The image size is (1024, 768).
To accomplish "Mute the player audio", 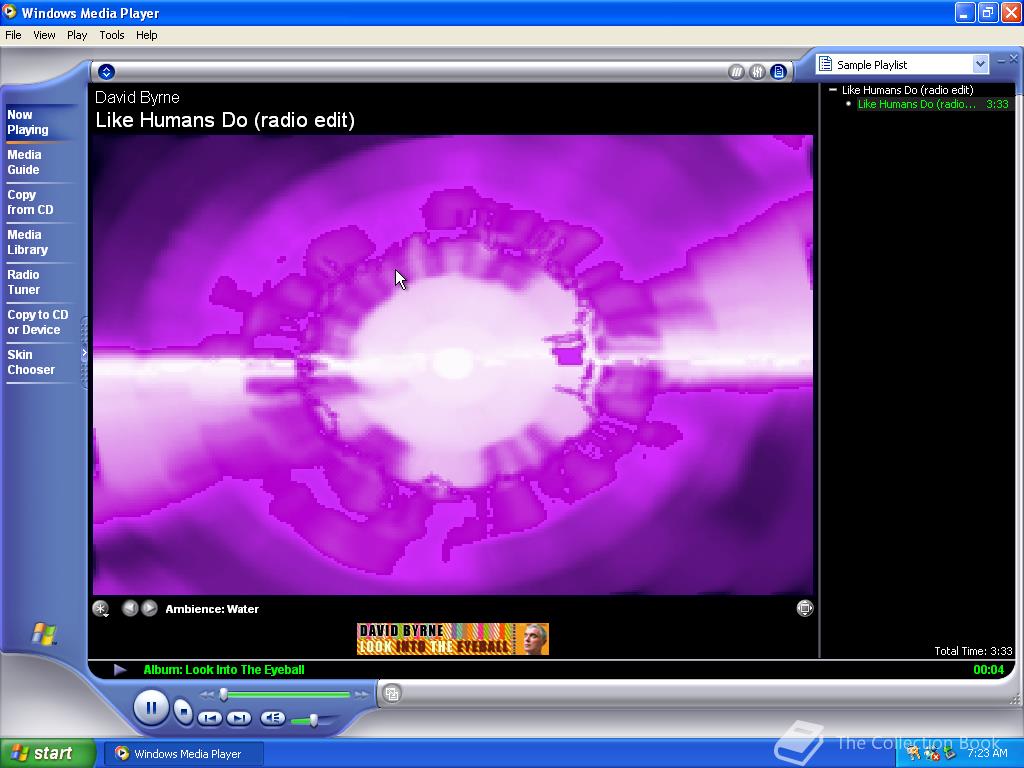I will click(272, 718).
